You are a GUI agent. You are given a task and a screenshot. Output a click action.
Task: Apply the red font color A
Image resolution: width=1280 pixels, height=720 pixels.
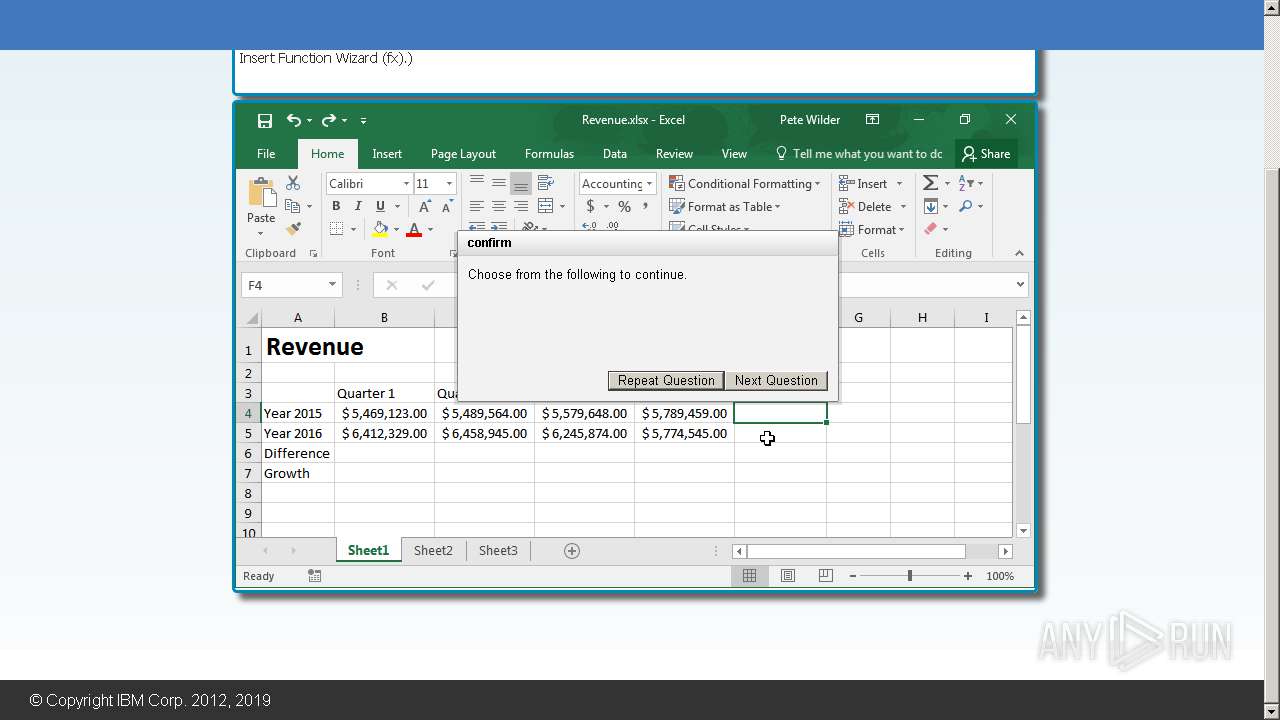[x=414, y=229]
